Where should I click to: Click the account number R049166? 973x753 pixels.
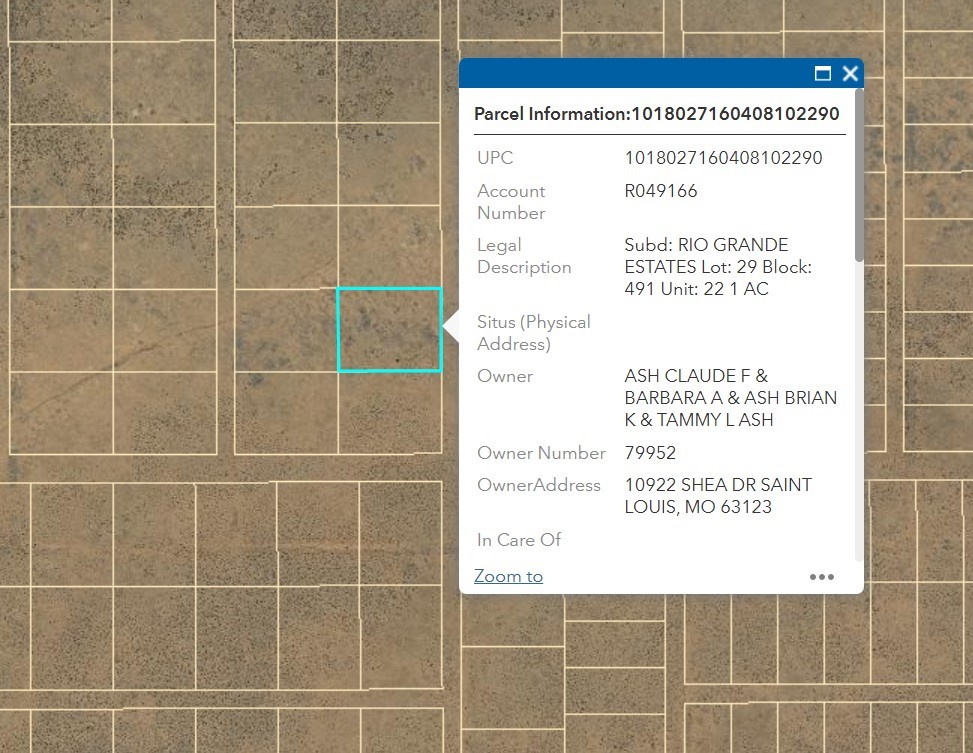660,191
